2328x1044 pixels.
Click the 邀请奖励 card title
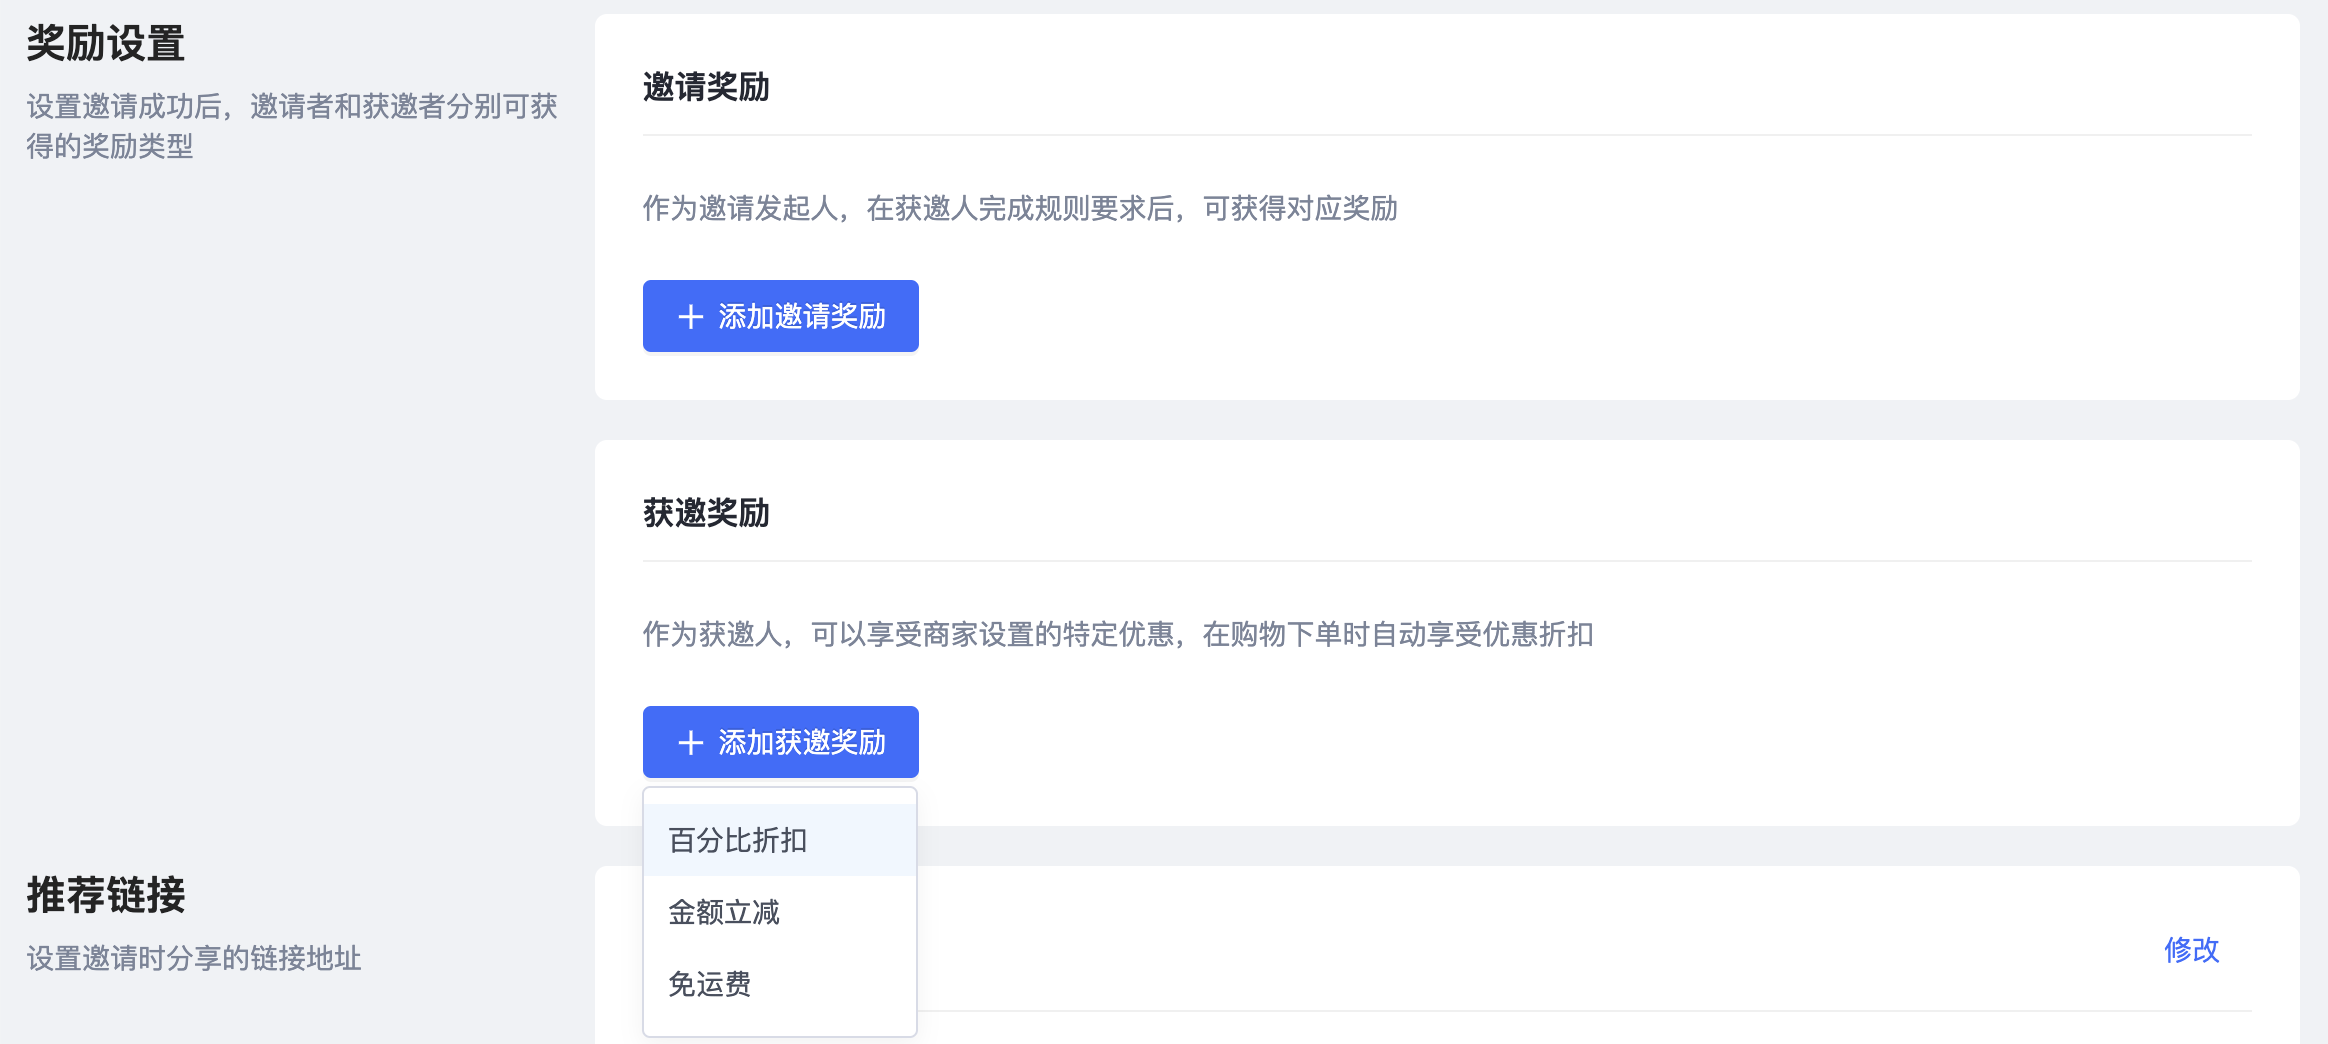[706, 88]
